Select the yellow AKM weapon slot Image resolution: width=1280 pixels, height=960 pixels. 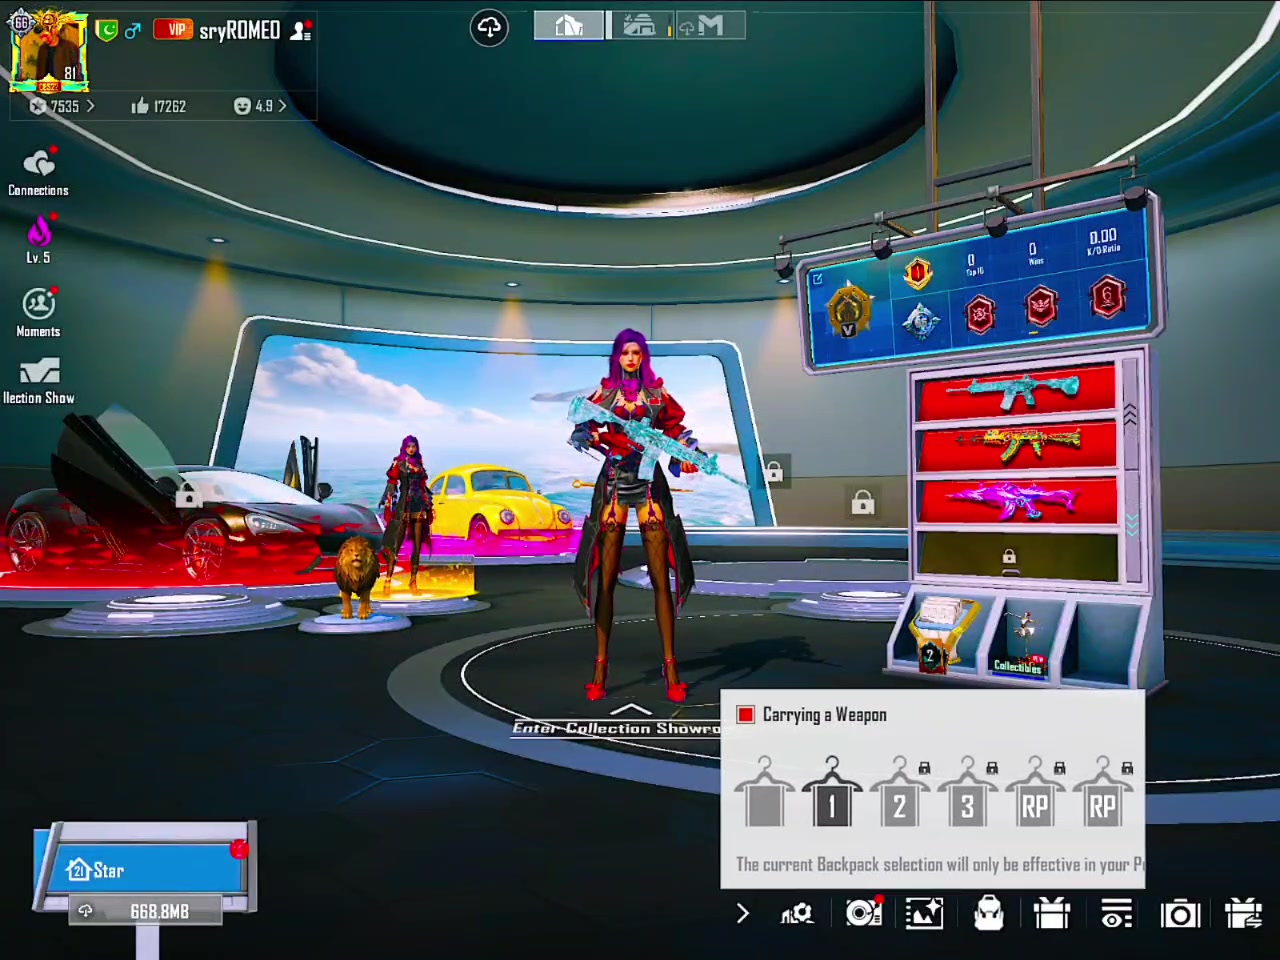coord(1015,444)
